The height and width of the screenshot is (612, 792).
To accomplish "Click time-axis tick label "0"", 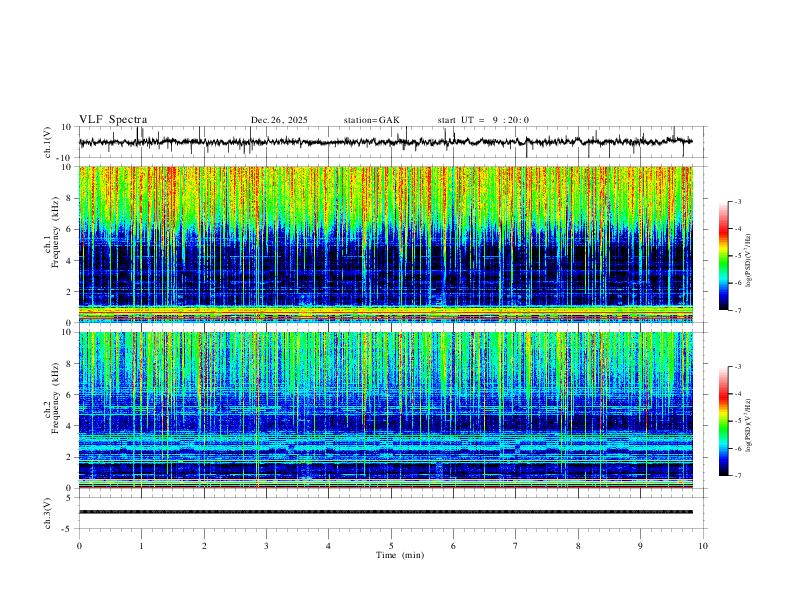I will (x=79, y=546).
